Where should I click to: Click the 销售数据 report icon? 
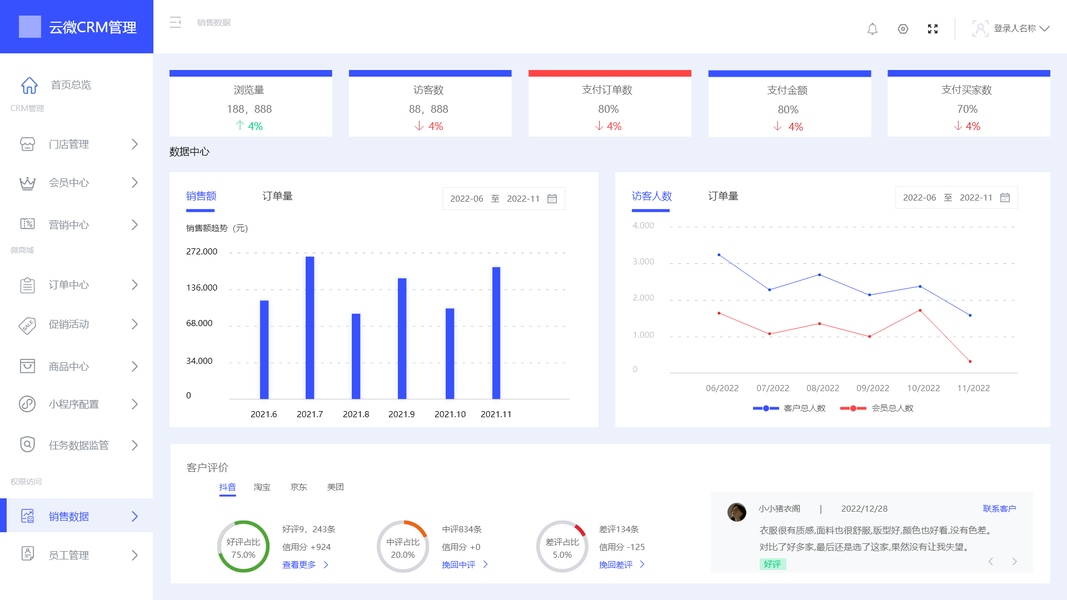coord(27,516)
